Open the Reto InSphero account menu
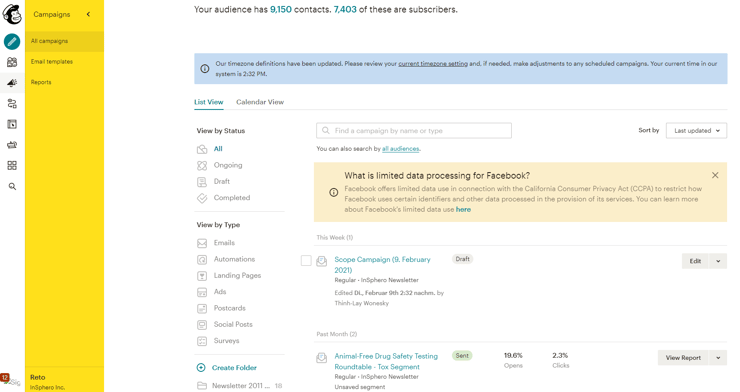The image size is (740, 392). pos(65,381)
